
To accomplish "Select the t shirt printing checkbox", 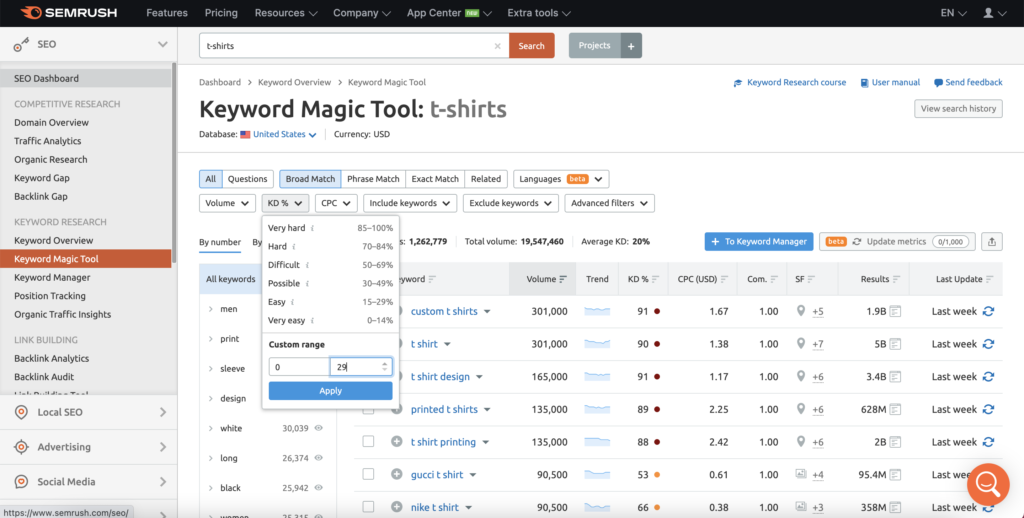I will pos(368,442).
